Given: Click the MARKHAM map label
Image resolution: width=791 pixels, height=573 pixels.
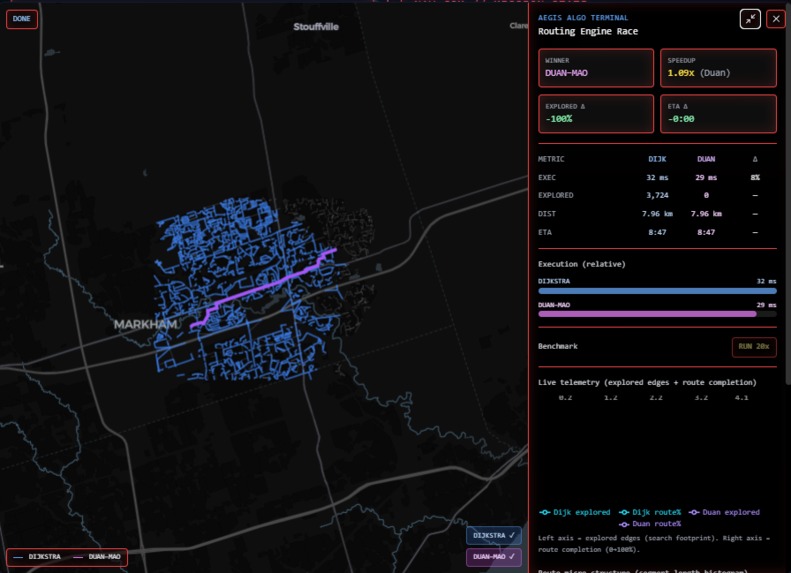Looking at the screenshot, I should point(145,324).
